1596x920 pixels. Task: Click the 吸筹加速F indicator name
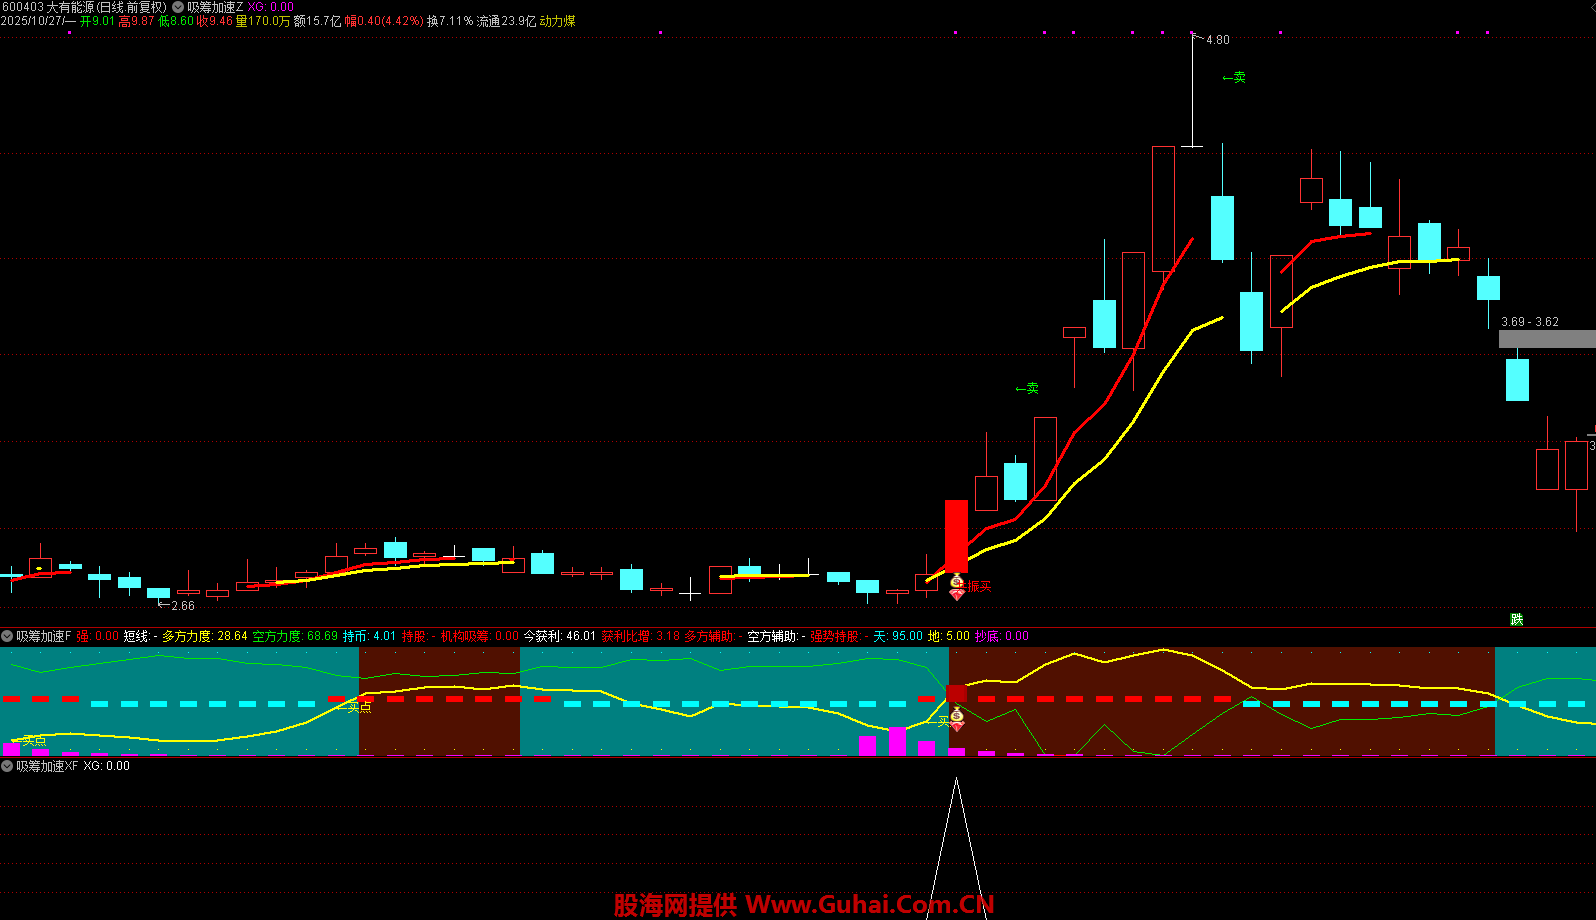click(44, 636)
